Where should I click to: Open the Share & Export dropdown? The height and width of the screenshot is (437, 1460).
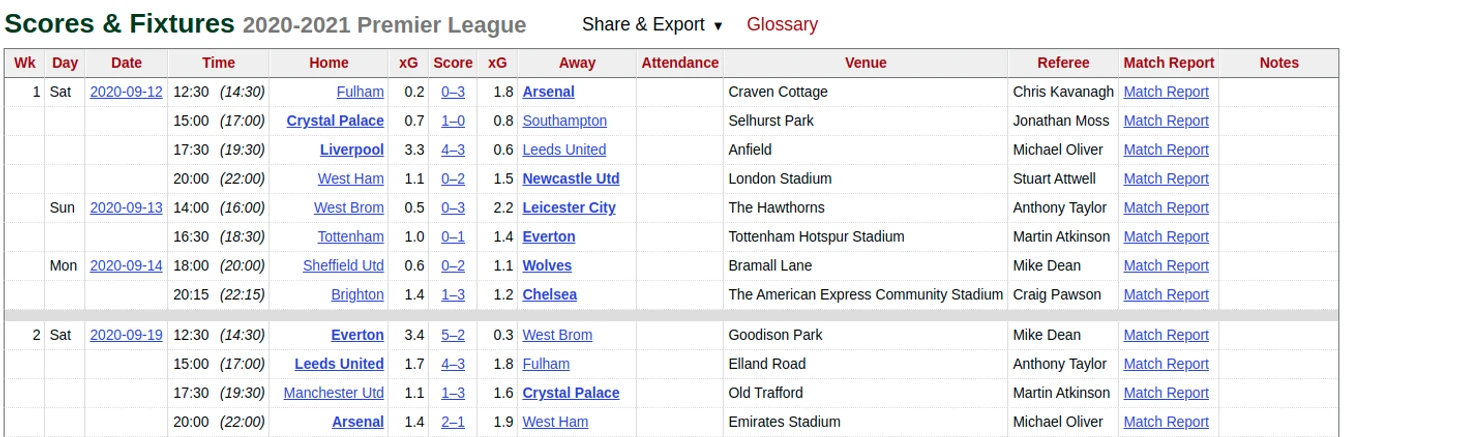point(652,24)
